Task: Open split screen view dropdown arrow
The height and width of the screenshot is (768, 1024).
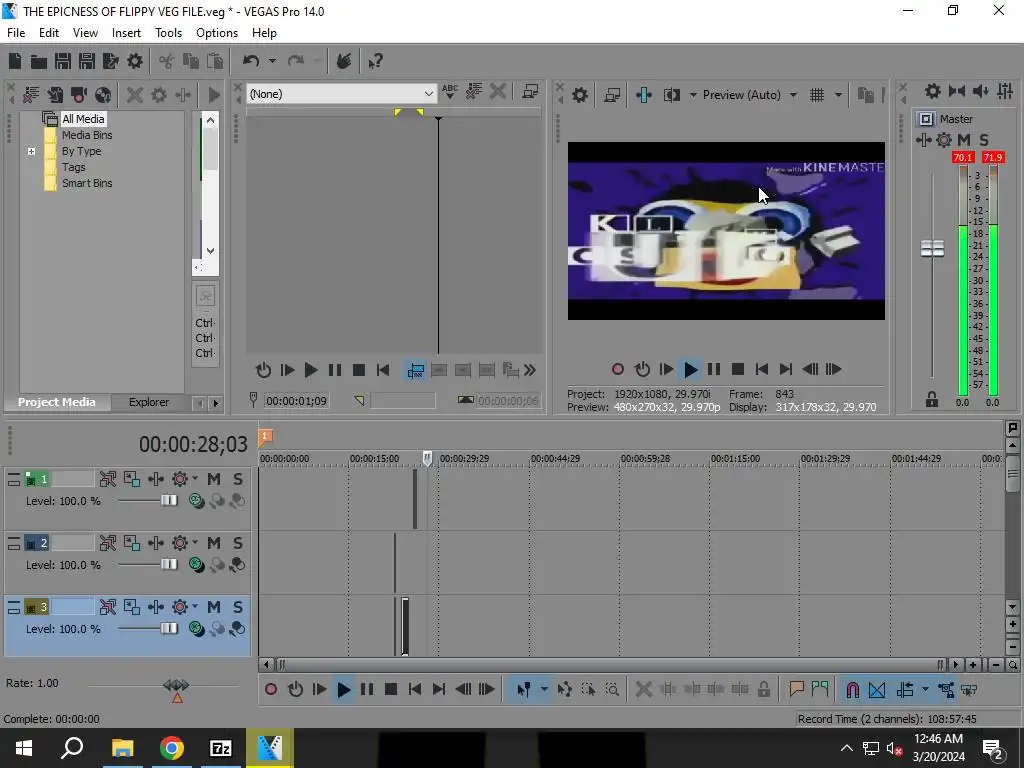Action: [693, 95]
